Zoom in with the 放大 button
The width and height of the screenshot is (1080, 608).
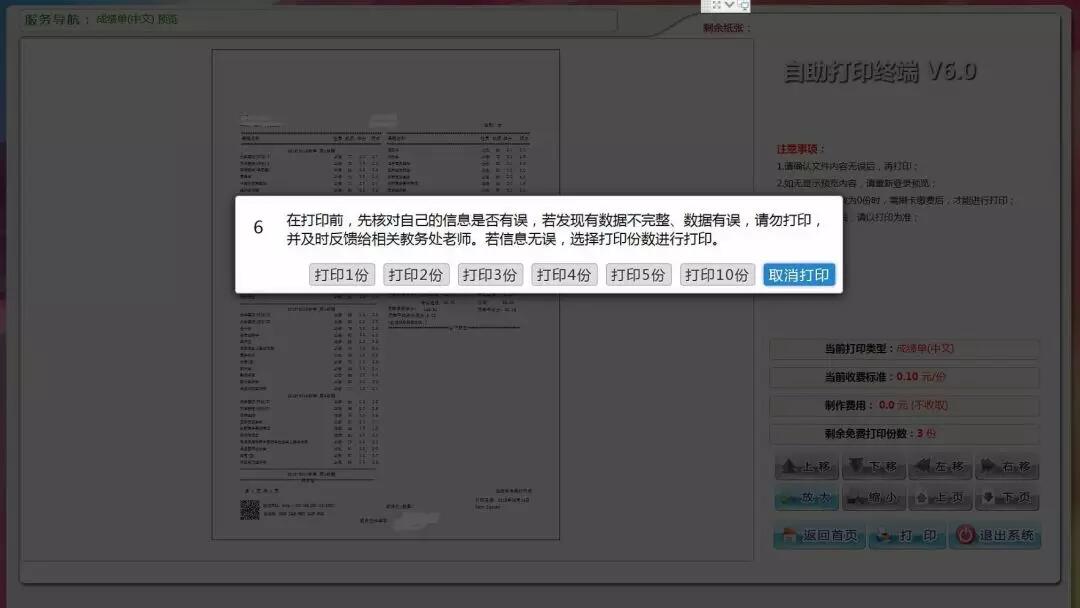(806, 499)
